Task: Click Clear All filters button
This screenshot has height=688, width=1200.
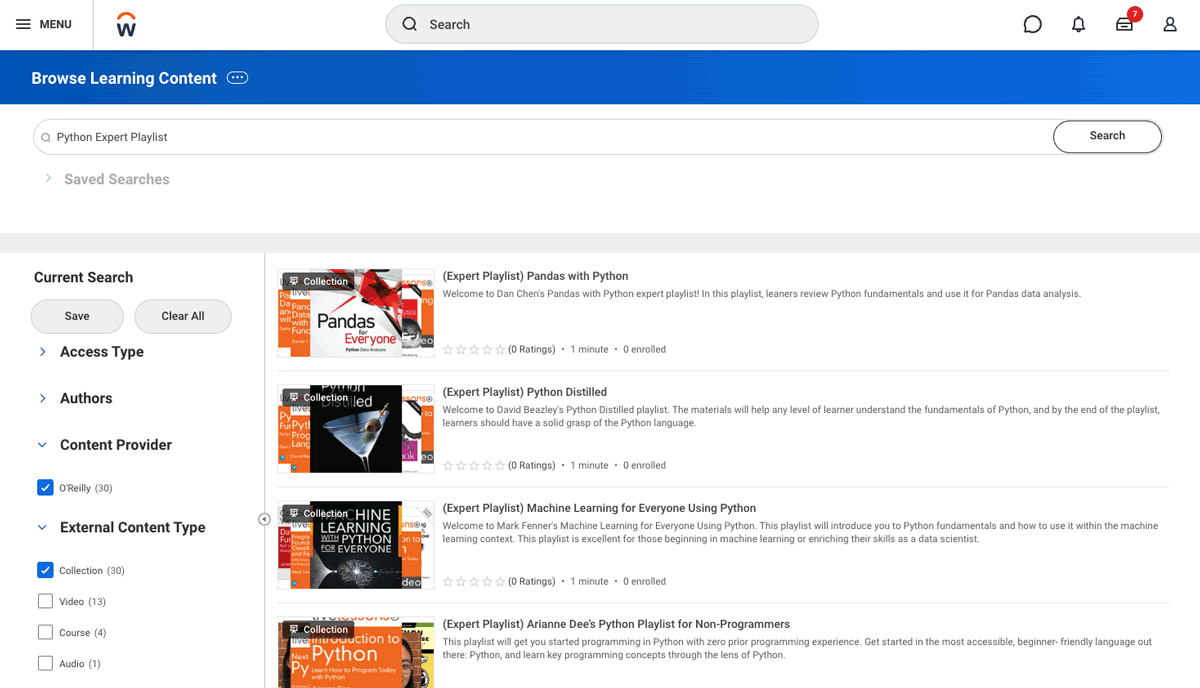Action: [183, 316]
